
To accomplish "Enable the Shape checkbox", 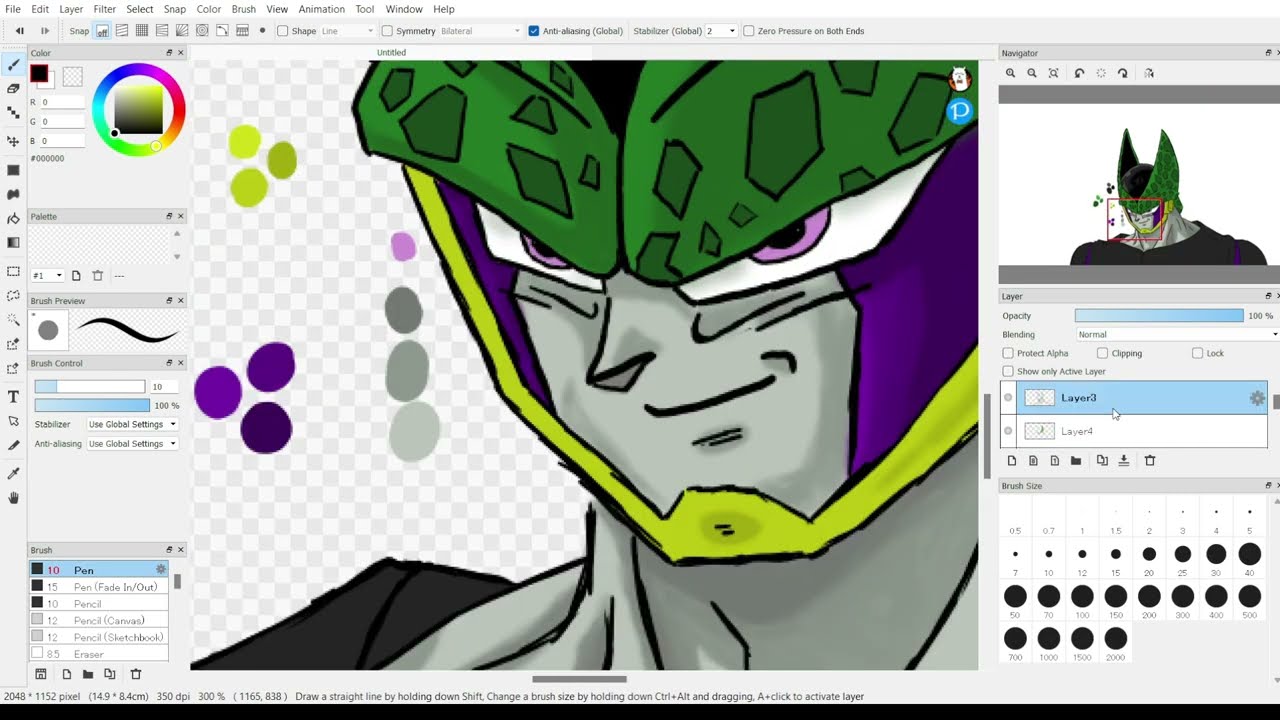I will click(283, 31).
